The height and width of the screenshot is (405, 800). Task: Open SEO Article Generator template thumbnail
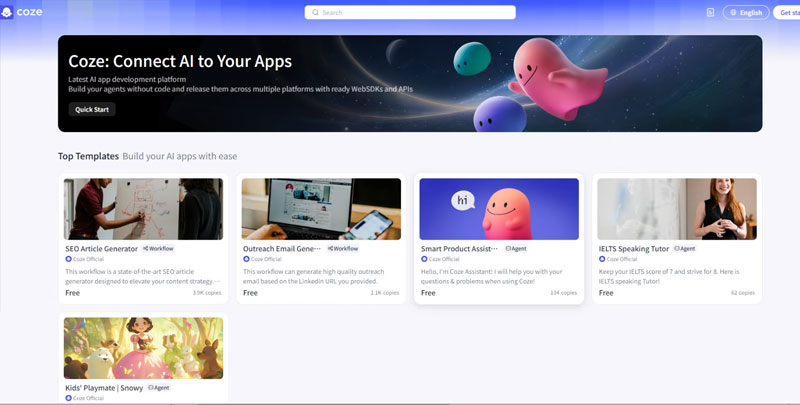pyautogui.click(x=143, y=209)
